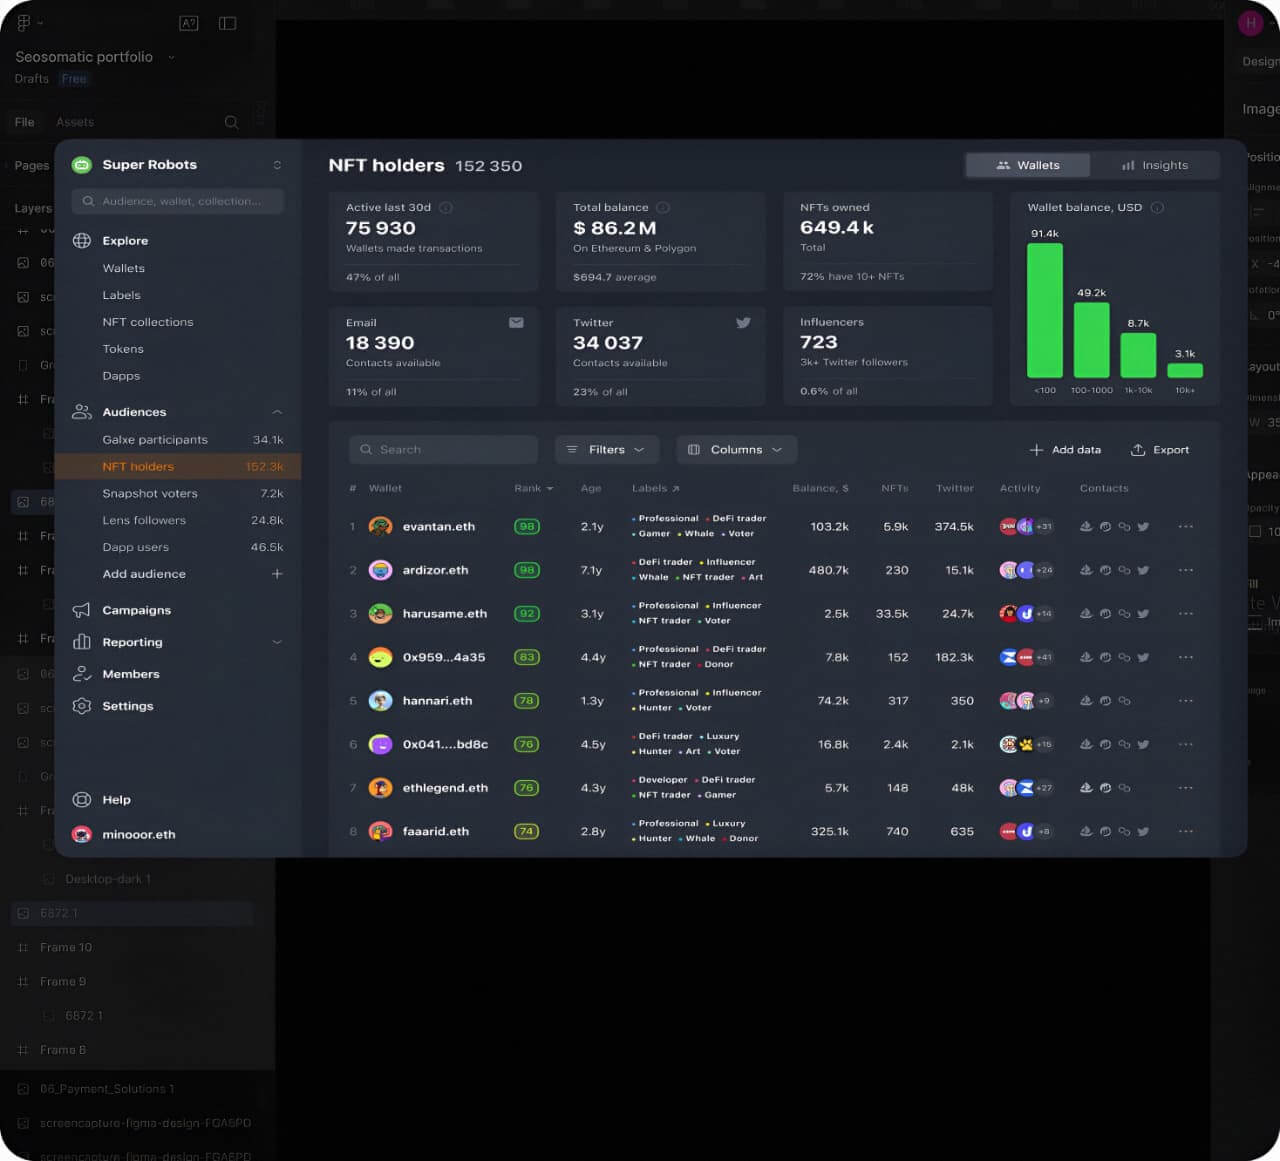Click the Help icon in sidebar
Screen dimensions: 1280x1161
click(82, 800)
